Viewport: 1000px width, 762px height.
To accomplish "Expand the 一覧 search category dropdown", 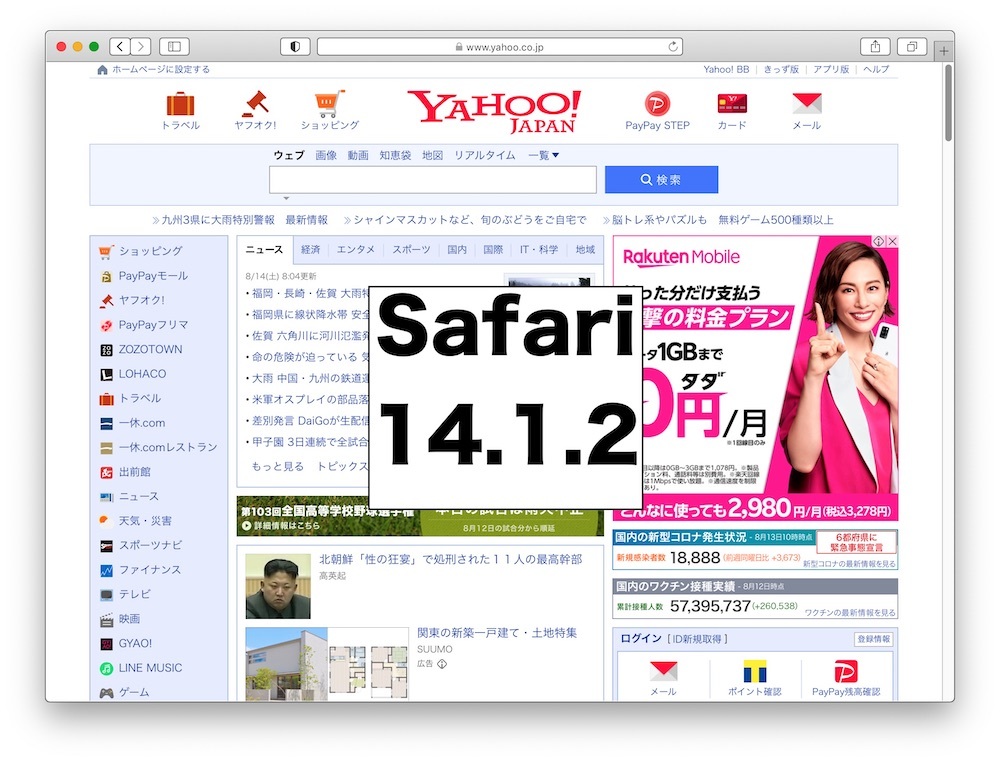I will click(x=543, y=155).
